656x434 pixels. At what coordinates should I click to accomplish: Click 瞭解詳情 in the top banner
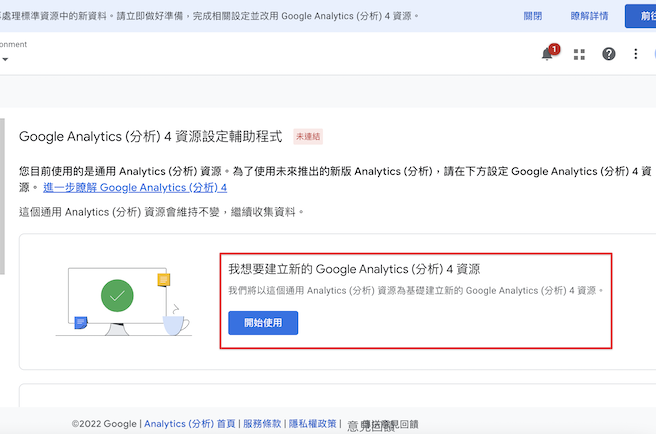(589, 16)
